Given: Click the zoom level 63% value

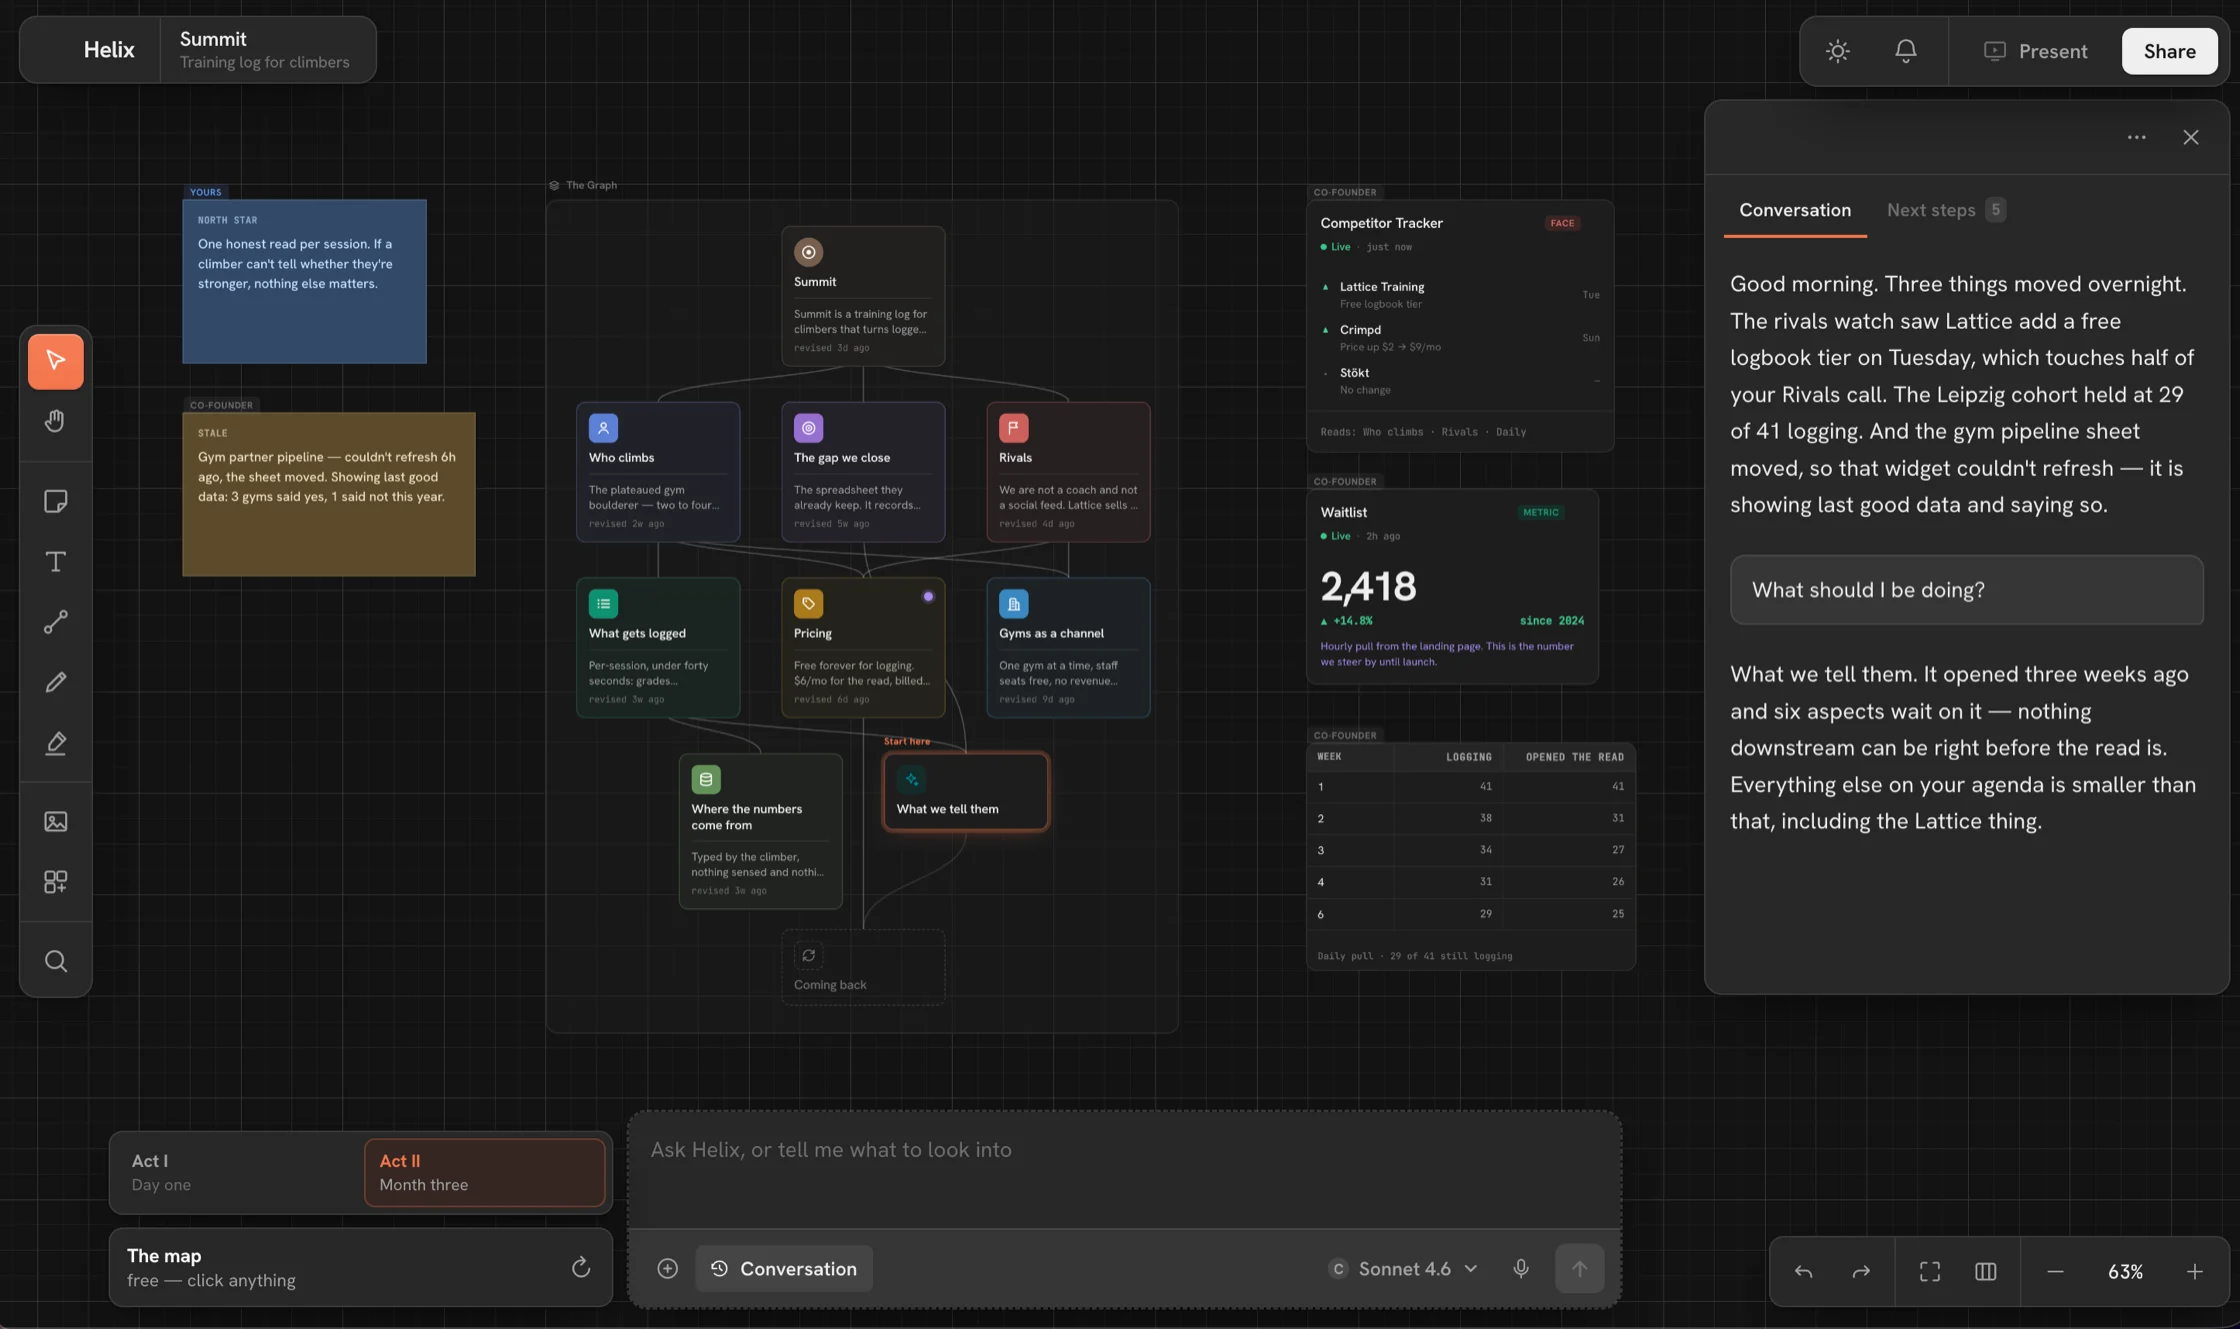Looking at the screenshot, I should click(x=2125, y=1272).
